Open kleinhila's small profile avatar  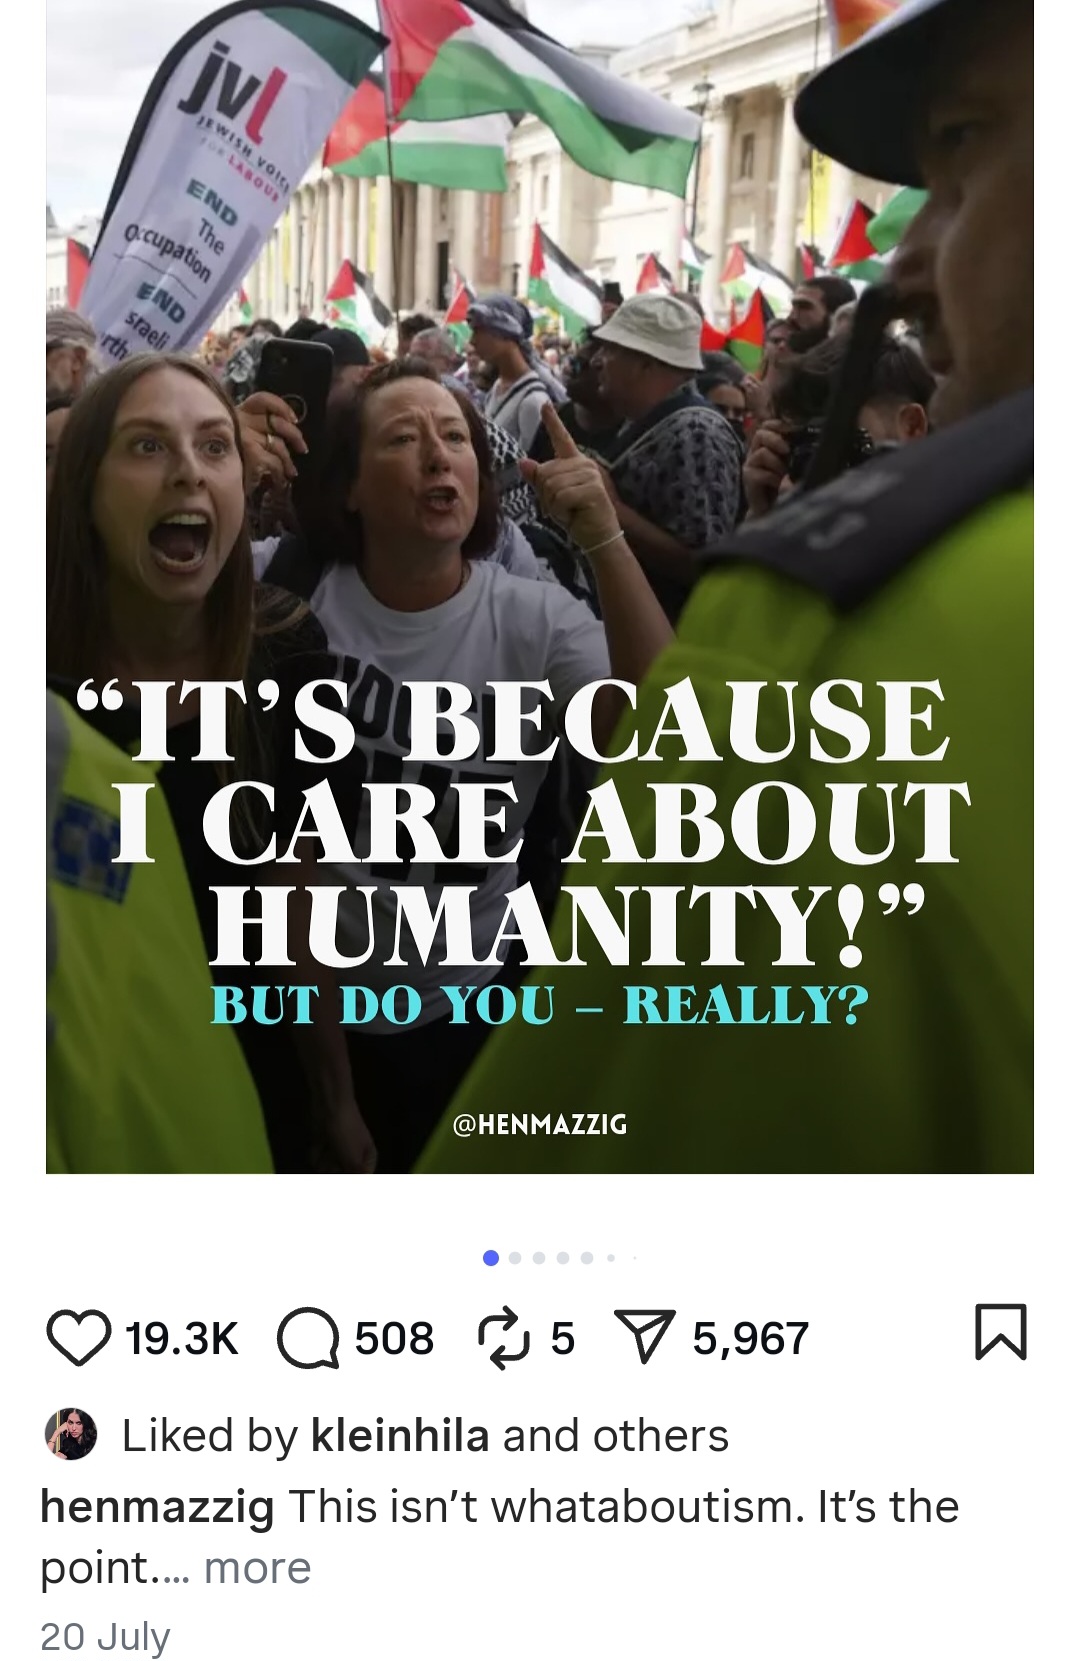pos(71,1435)
